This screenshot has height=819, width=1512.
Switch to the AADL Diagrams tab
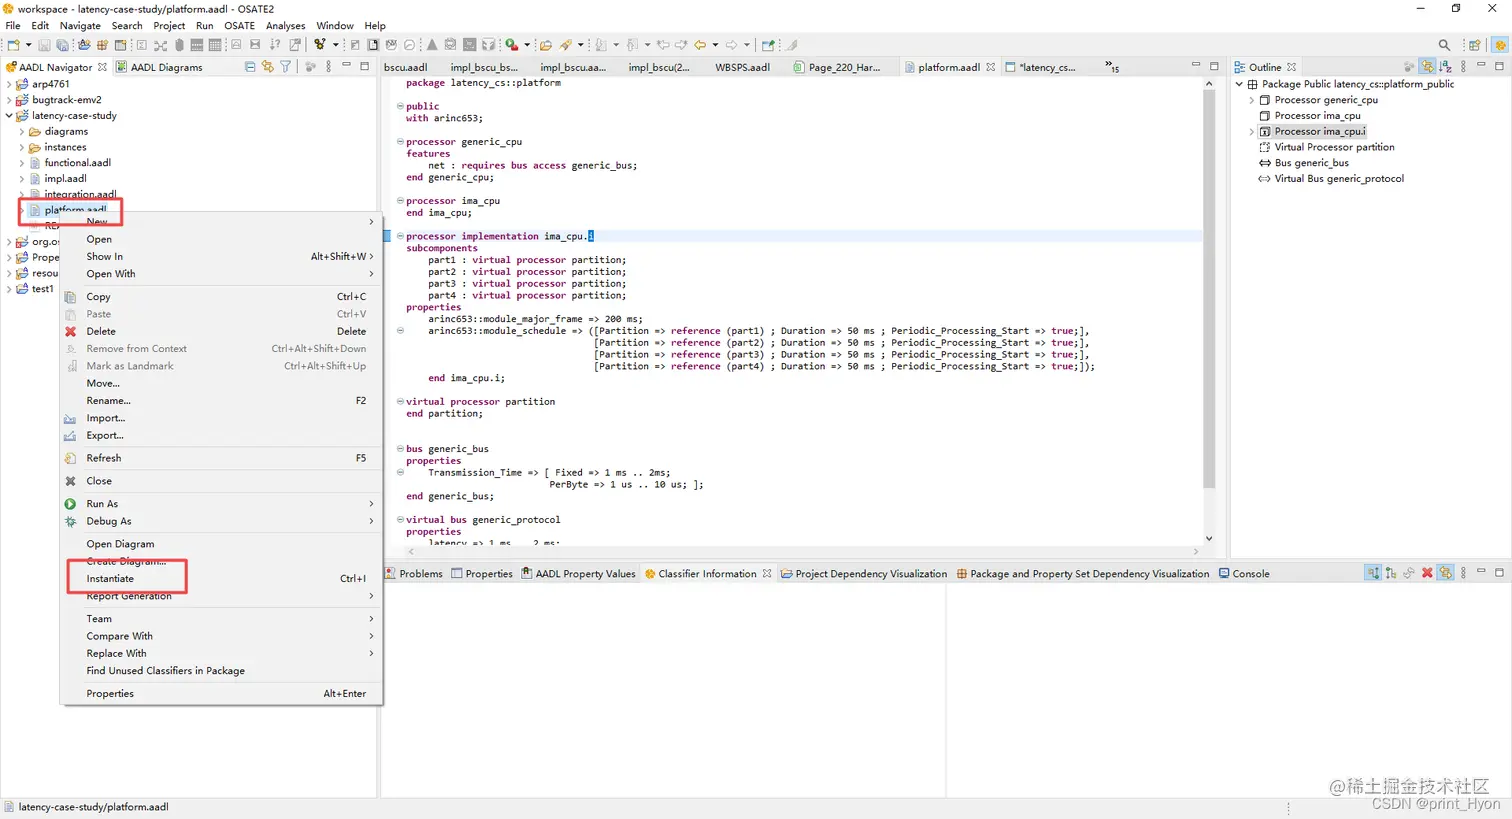(159, 67)
